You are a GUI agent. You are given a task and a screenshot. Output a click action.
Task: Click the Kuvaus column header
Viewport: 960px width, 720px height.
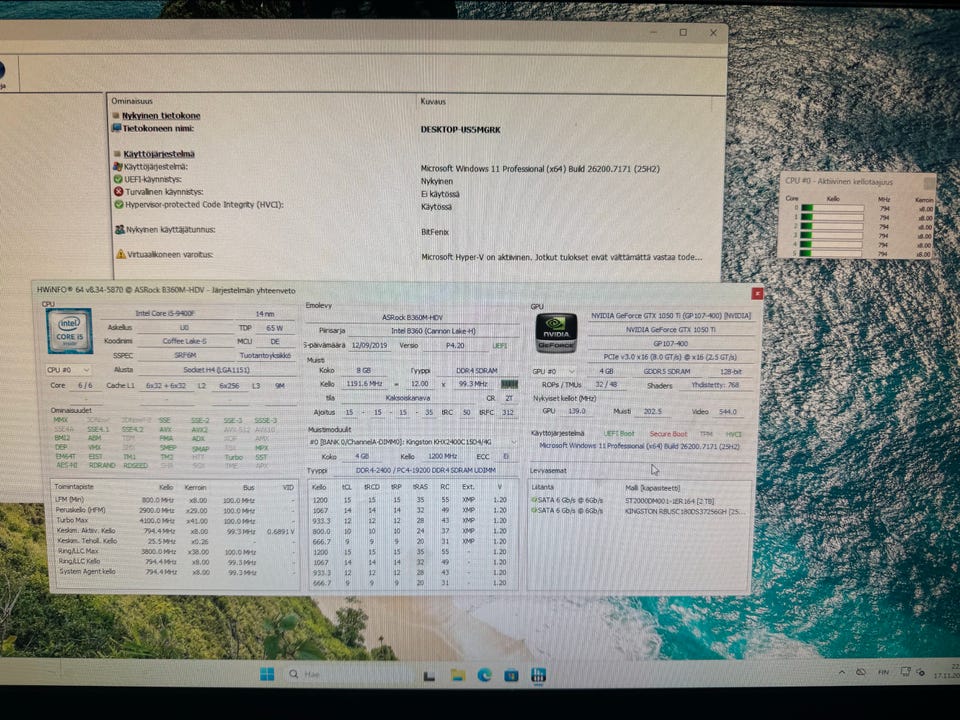[433, 102]
